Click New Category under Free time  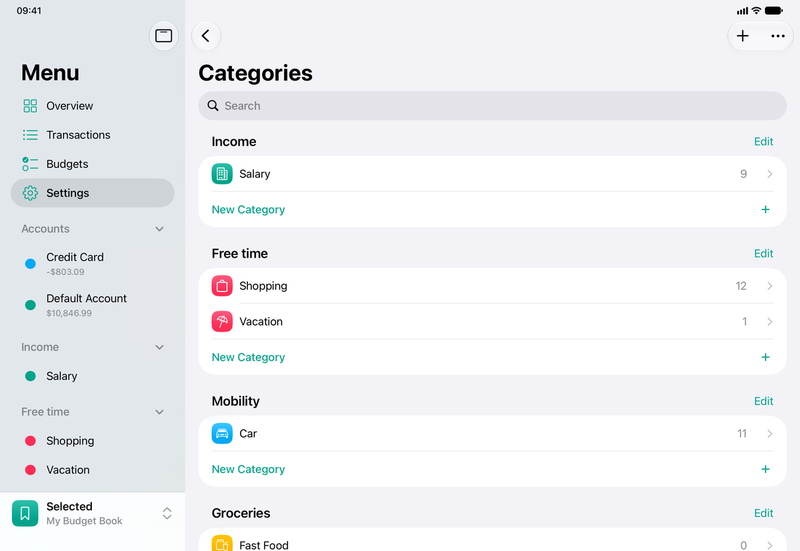coord(248,357)
